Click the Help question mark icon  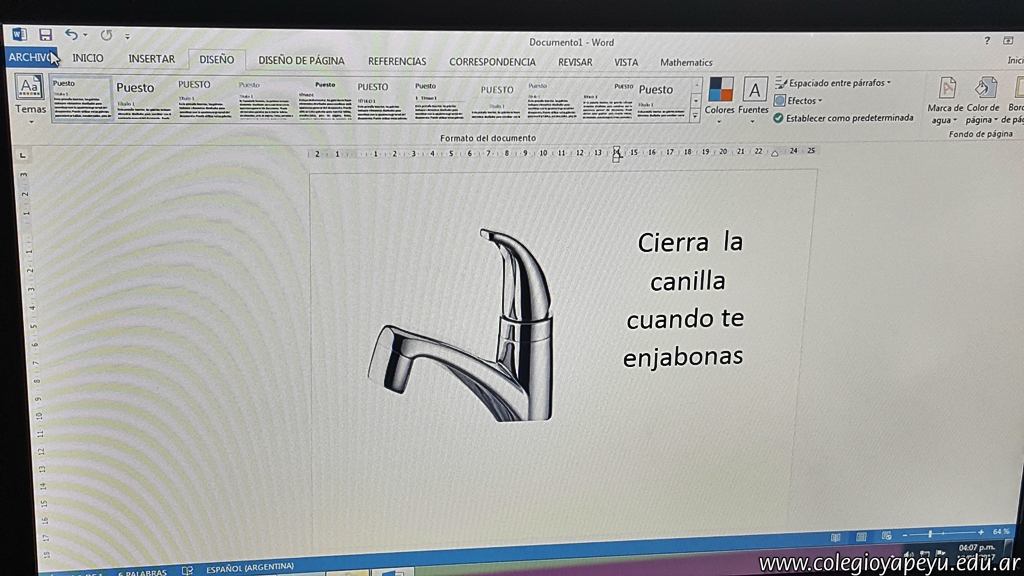[x=987, y=41]
